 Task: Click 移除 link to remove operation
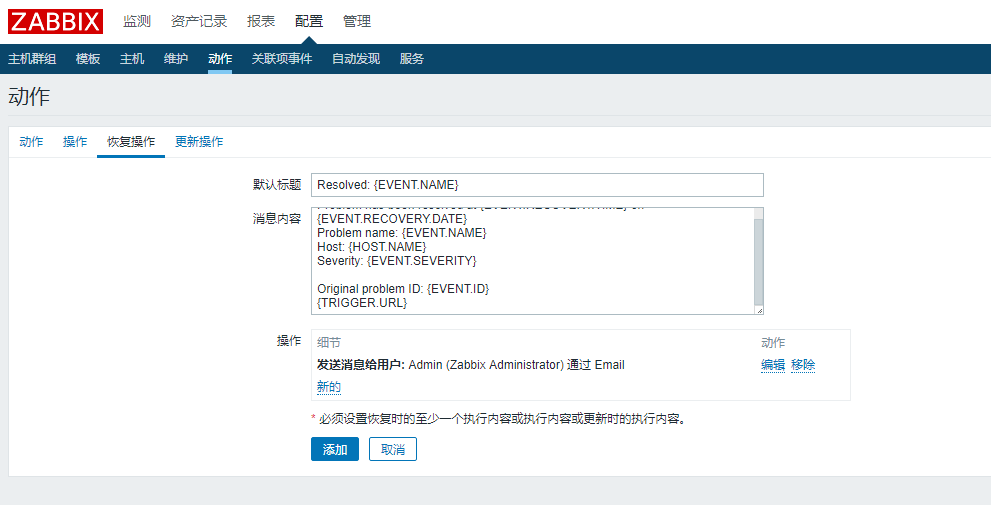pos(803,365)
